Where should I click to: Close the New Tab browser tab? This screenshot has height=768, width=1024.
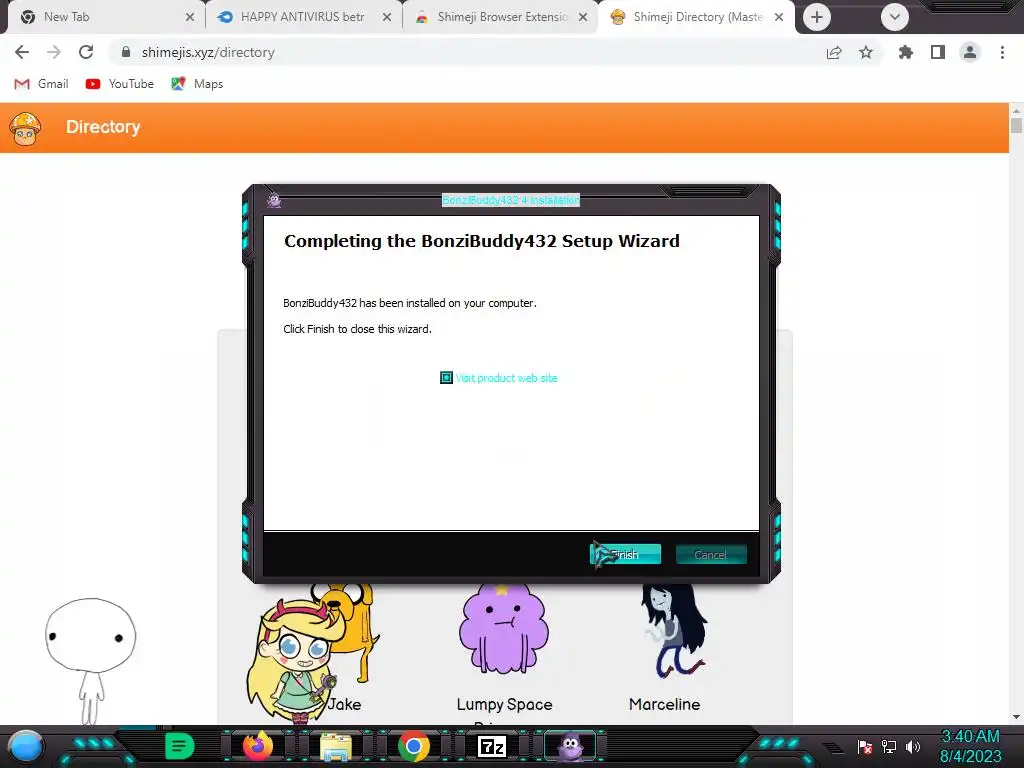[189, 17]
